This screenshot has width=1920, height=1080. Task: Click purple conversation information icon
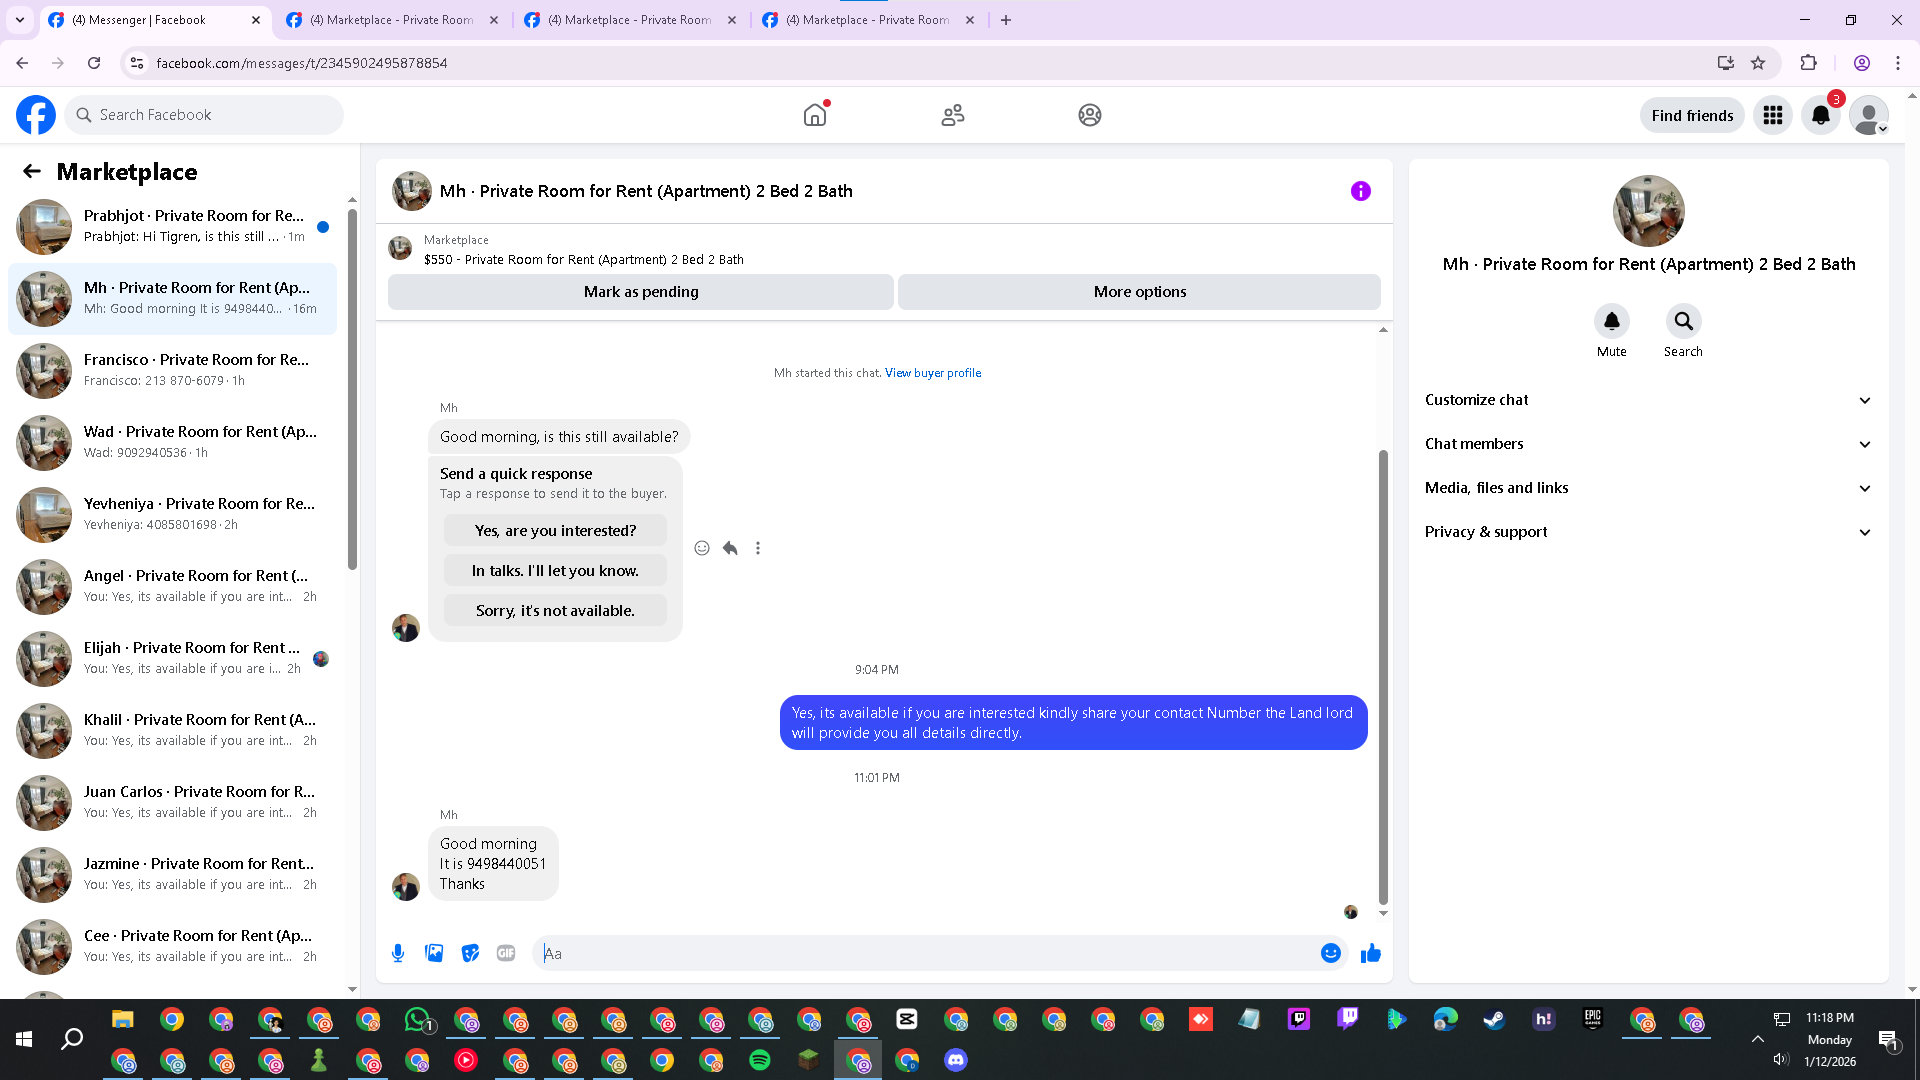click(x=1360, y=191)
